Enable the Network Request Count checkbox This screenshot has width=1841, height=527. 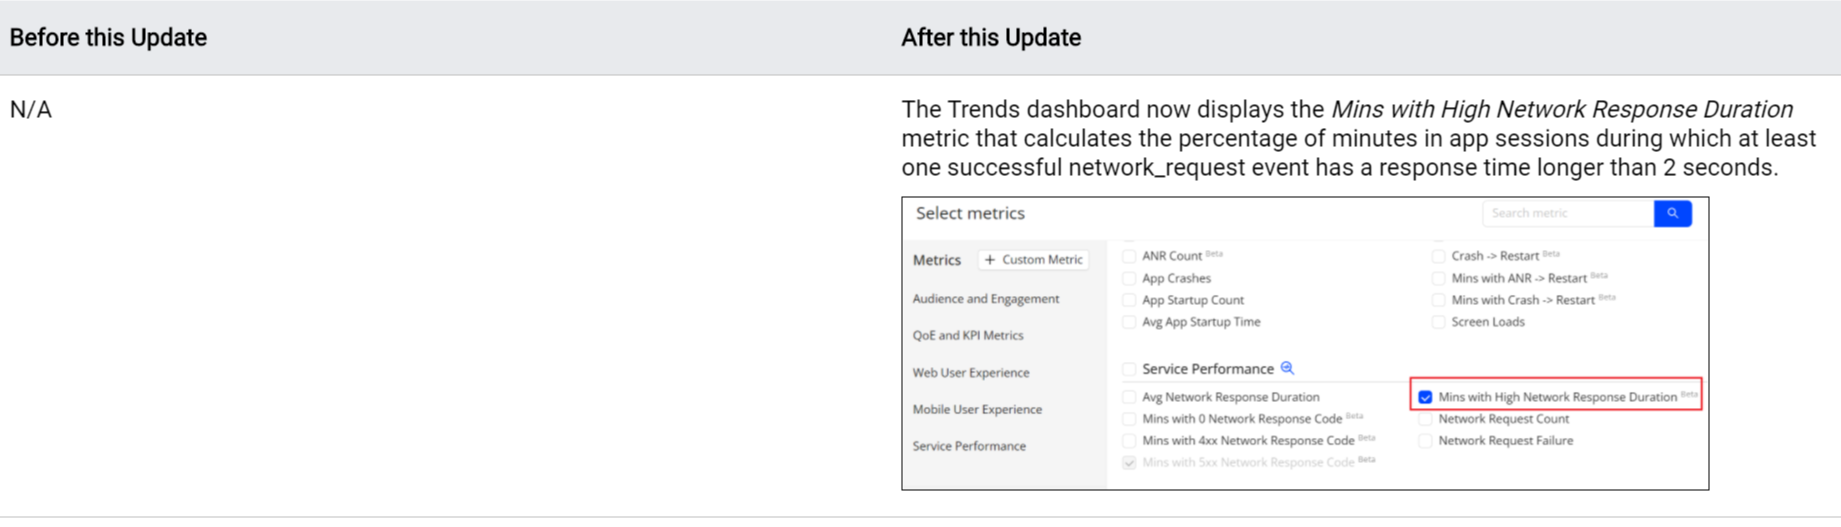pos(1425,419)
